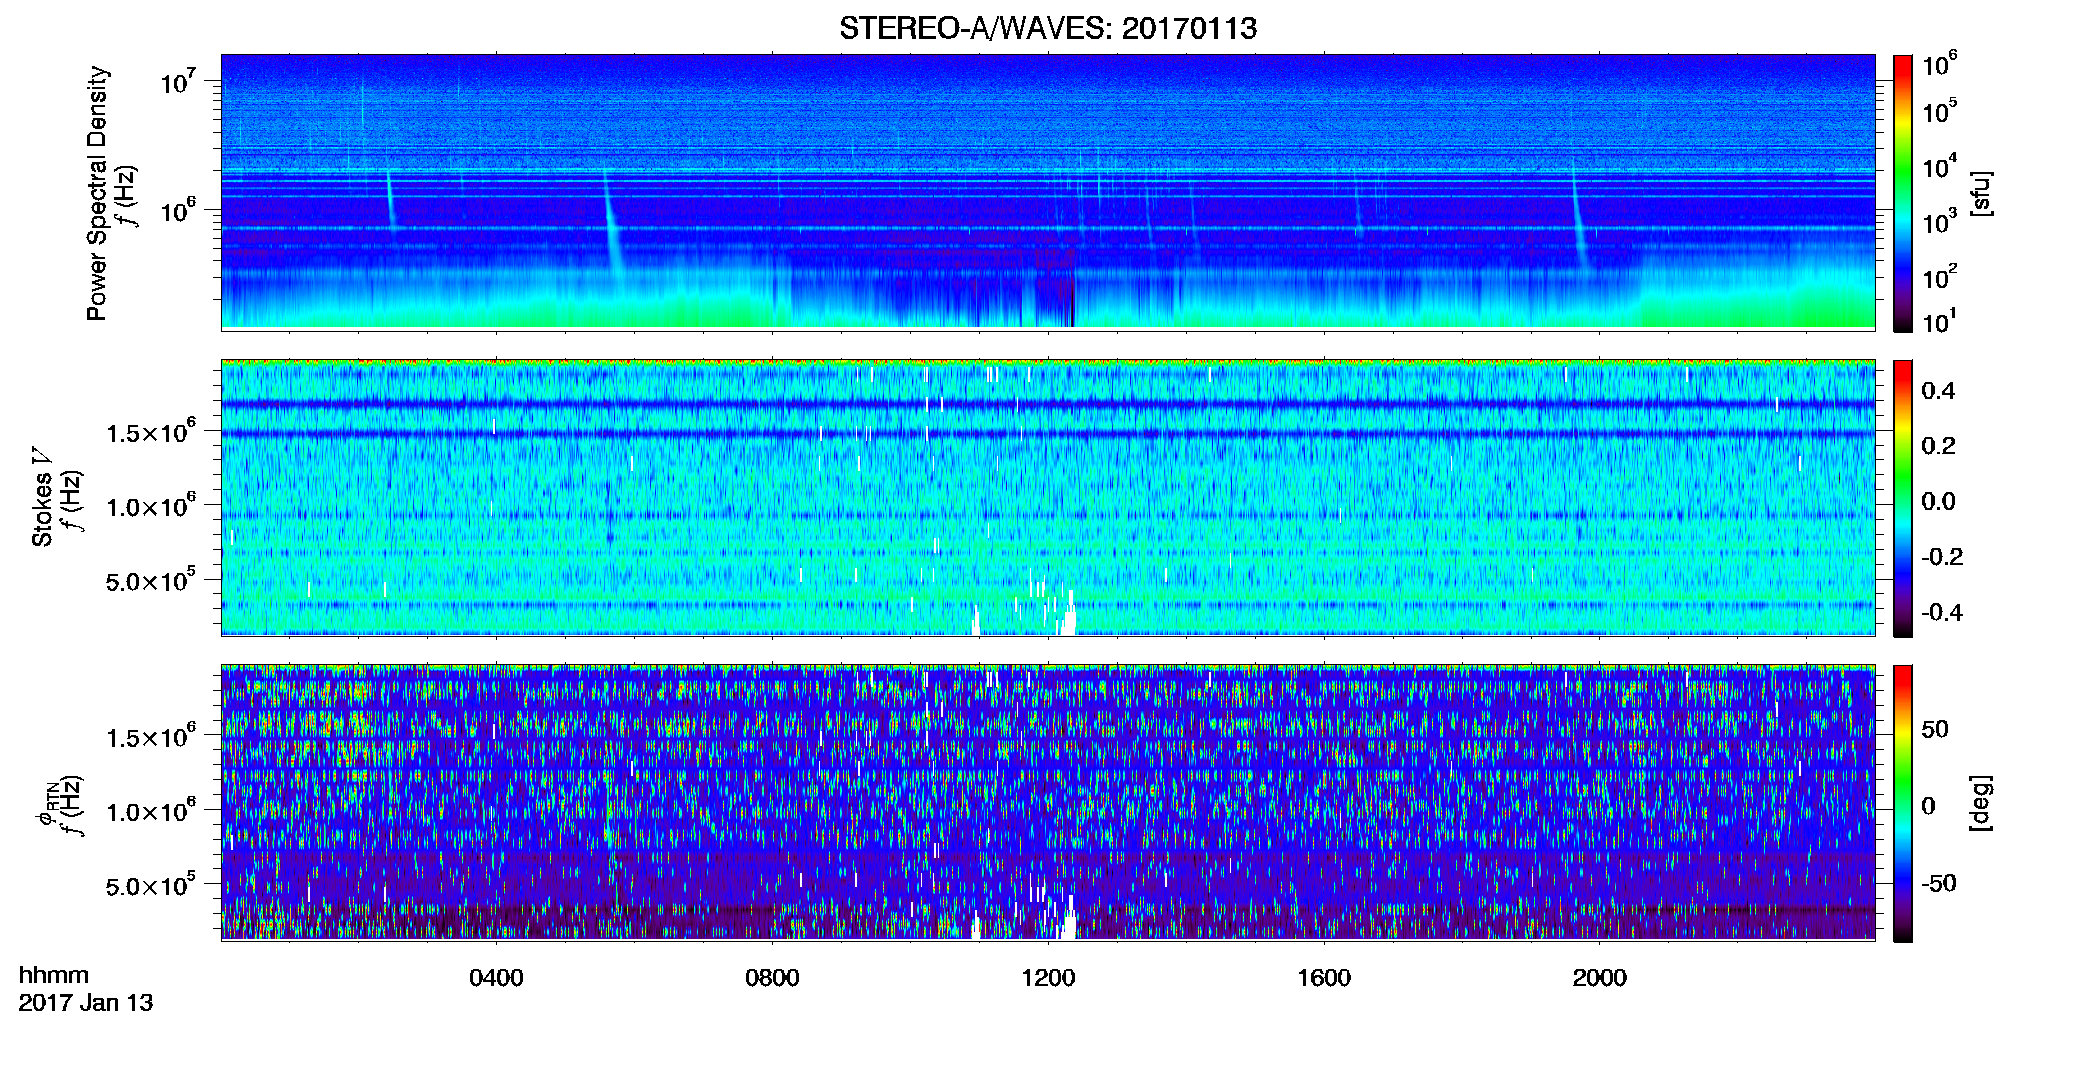Click the -0.2 value on Stokes colorbar
The height and width of the screenshot is (1080, 2096).
tap(1942, 557)
